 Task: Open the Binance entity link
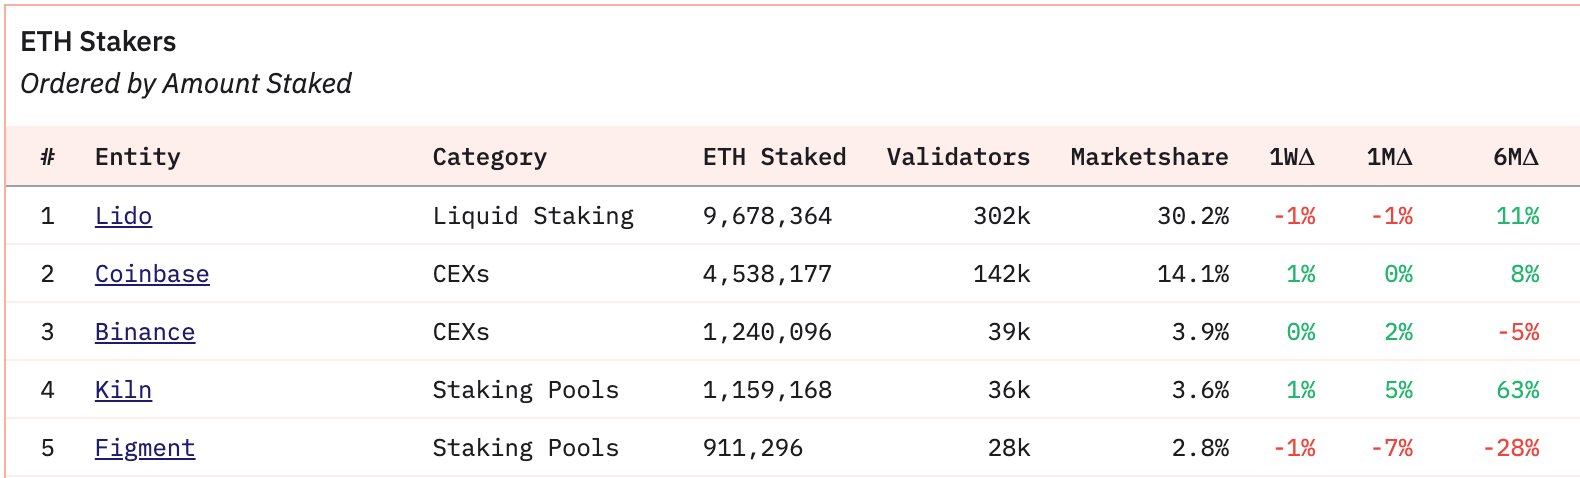pos(145,332)
